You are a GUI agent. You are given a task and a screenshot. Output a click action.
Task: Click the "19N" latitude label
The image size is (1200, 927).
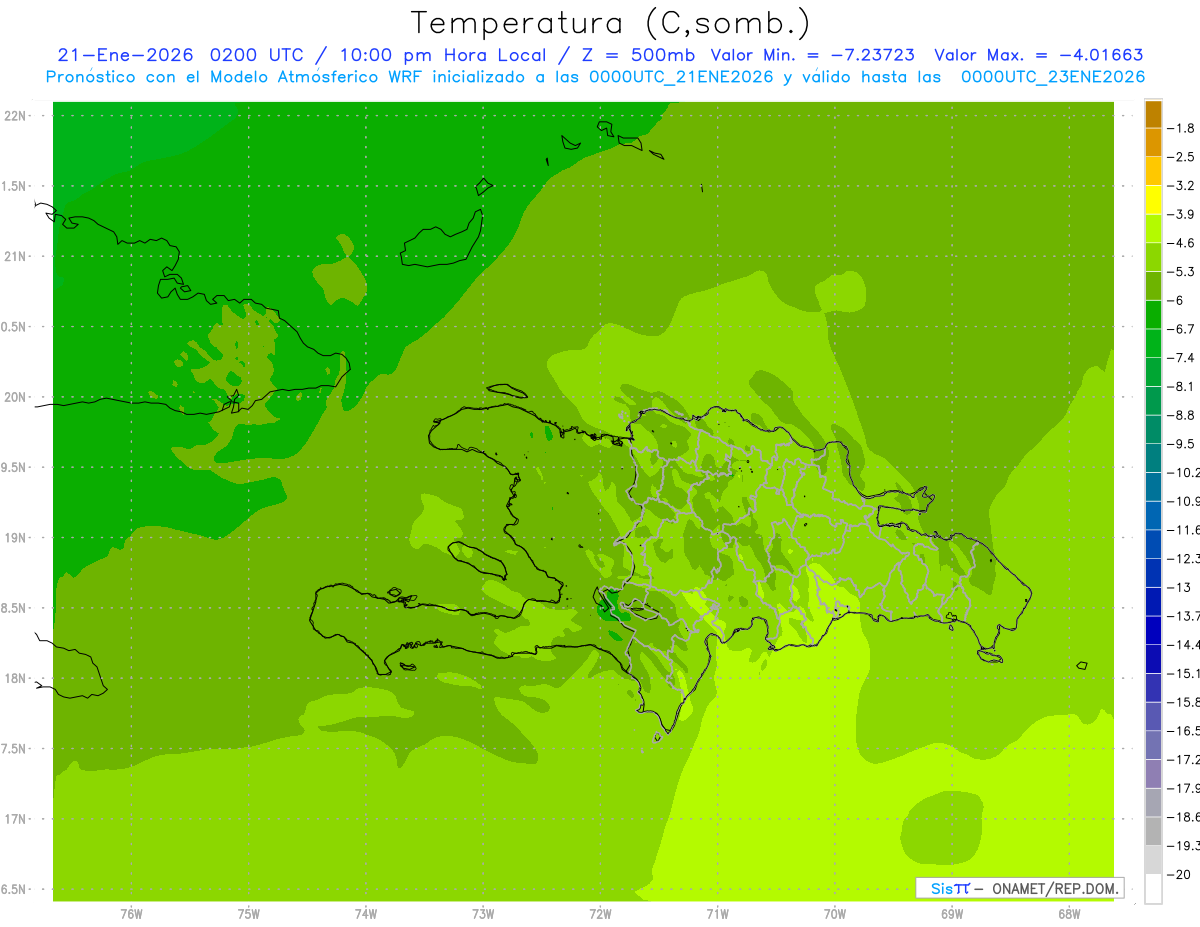(17, 538)
